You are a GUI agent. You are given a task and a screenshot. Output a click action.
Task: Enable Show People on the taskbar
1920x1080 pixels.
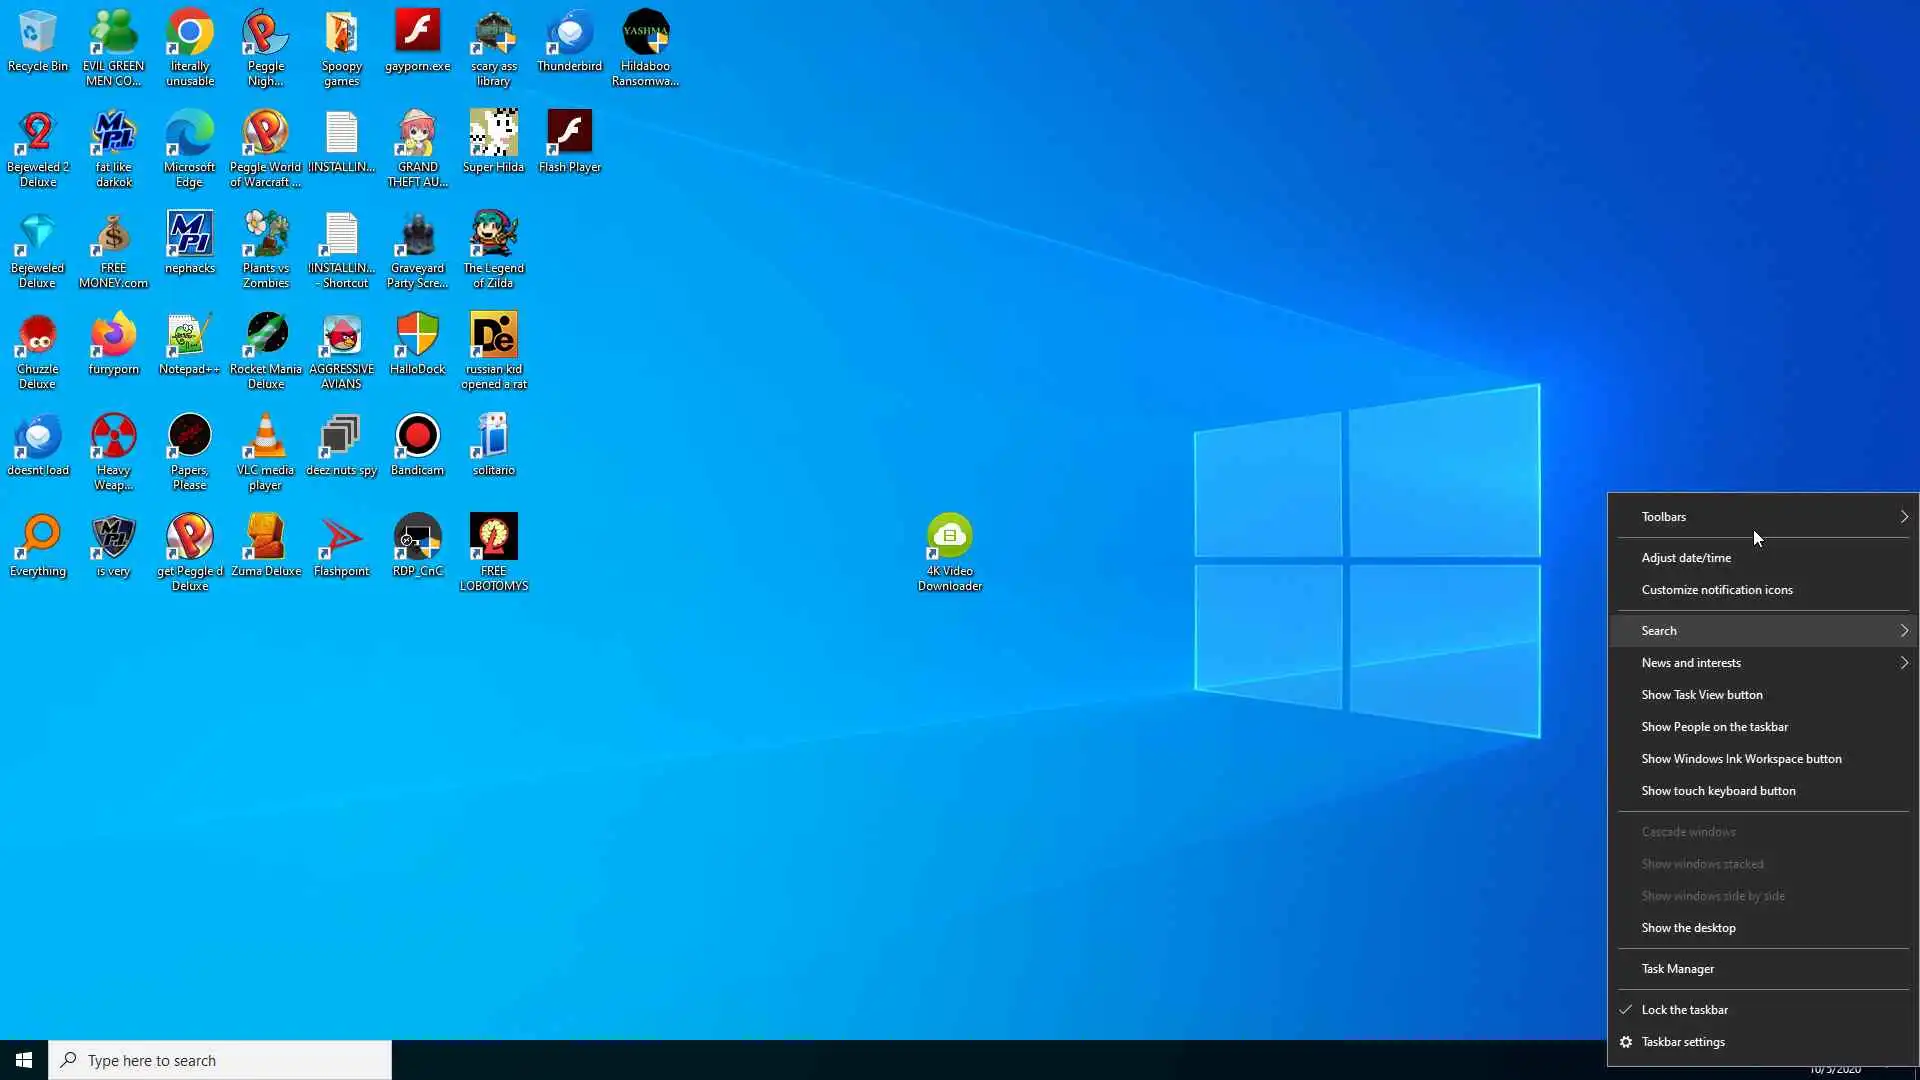(x=1714, y=726)
